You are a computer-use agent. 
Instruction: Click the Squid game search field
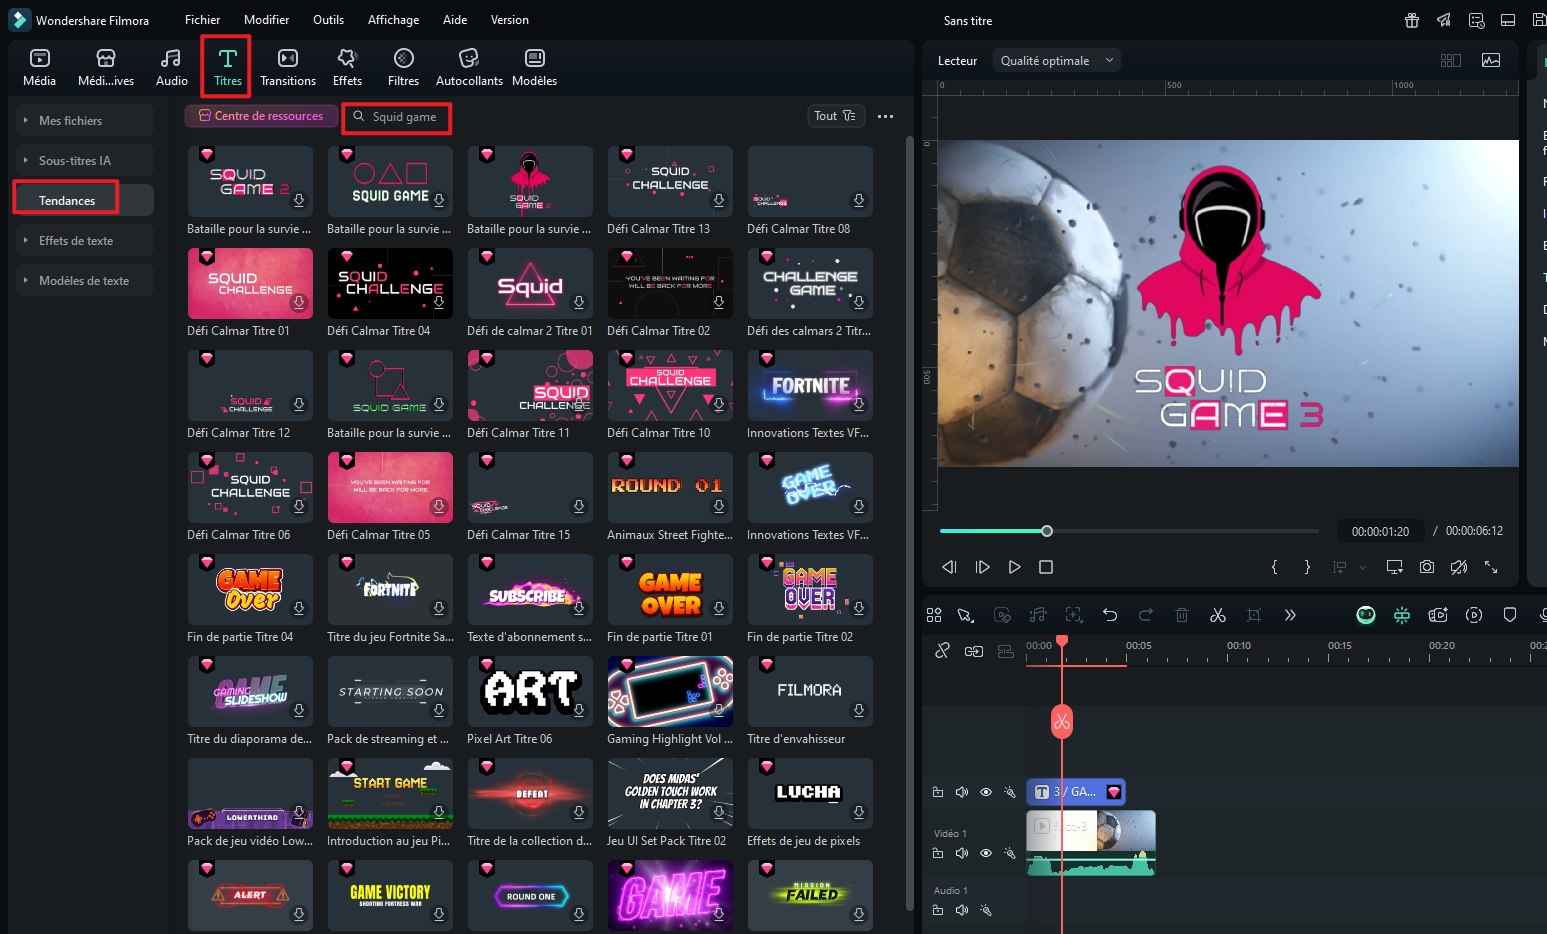click(x=396, y=117)
